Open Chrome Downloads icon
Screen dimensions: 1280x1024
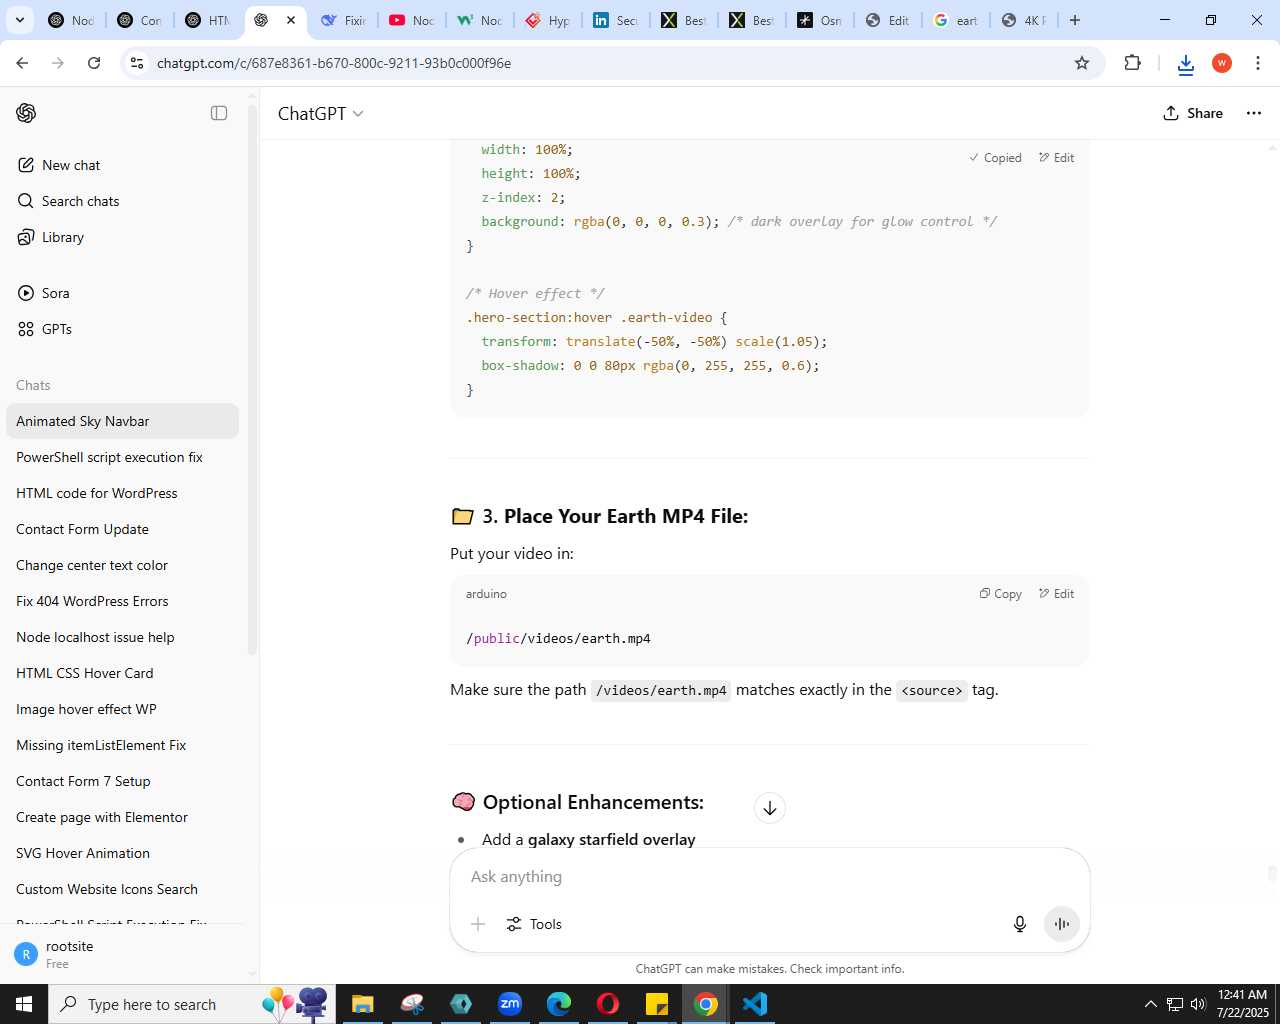point(1186,64)
